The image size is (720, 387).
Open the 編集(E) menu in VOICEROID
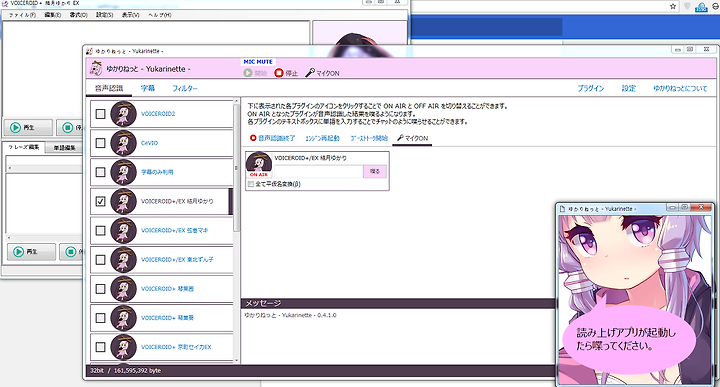point(53,15)
